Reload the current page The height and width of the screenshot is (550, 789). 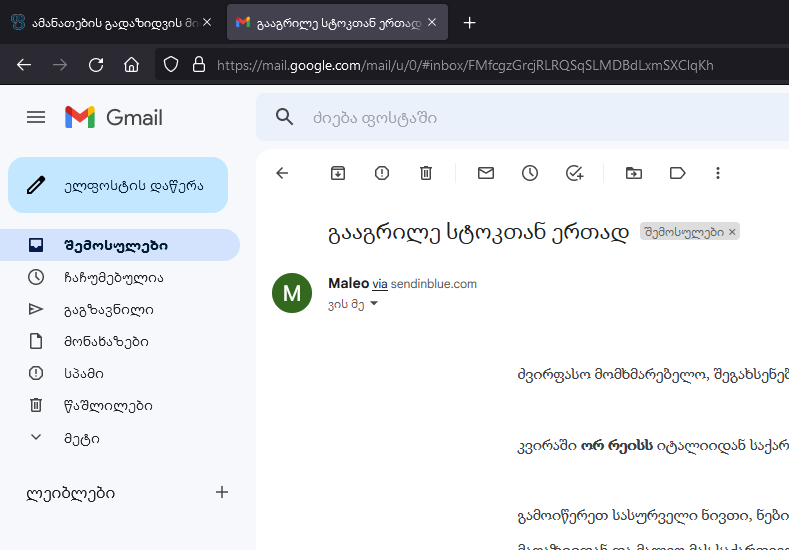point(96,64)
